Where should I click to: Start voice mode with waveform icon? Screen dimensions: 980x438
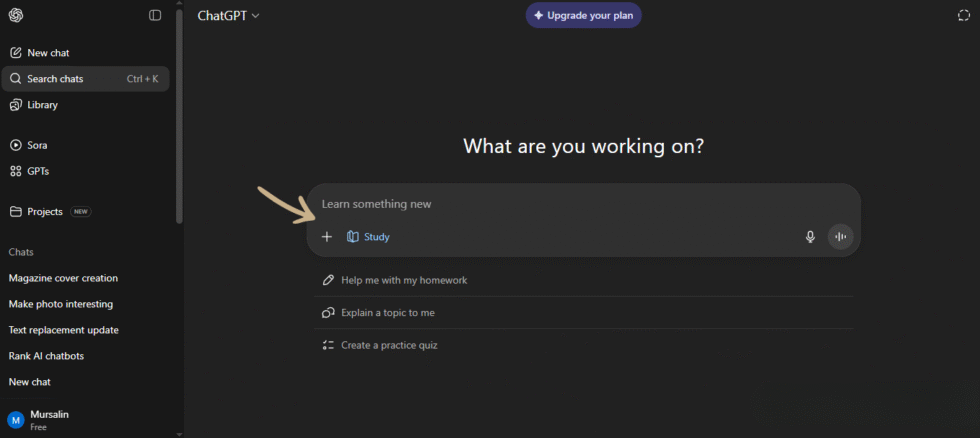coord(840,237)
